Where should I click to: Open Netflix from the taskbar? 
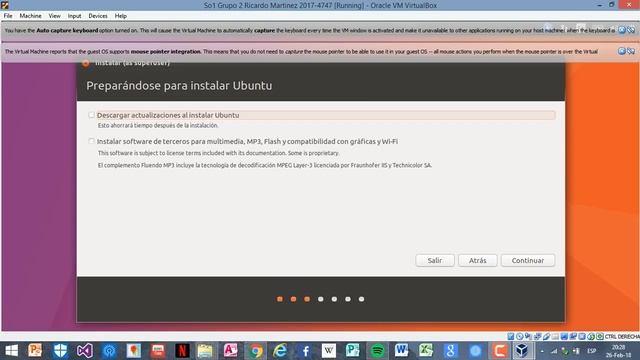tap(182, 351)
